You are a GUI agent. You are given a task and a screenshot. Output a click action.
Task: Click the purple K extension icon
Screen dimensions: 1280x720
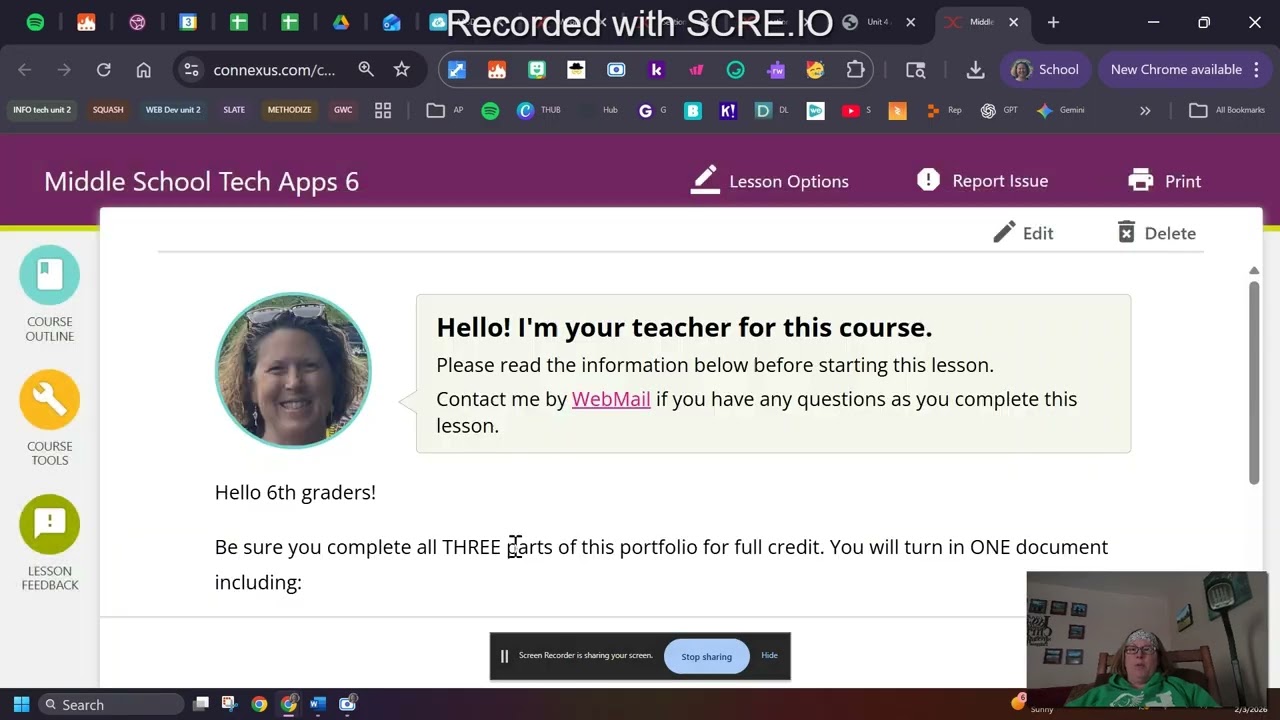click(x=656, y=70)
